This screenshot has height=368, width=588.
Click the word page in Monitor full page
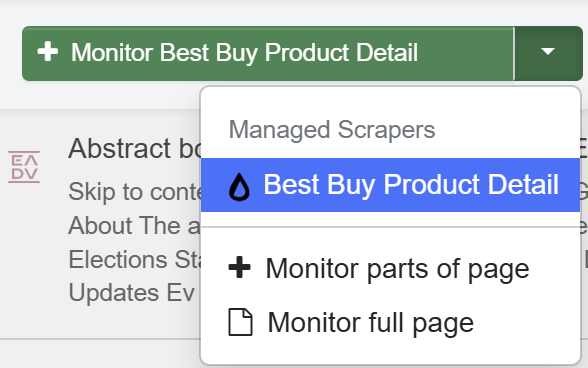click(443, 324)
